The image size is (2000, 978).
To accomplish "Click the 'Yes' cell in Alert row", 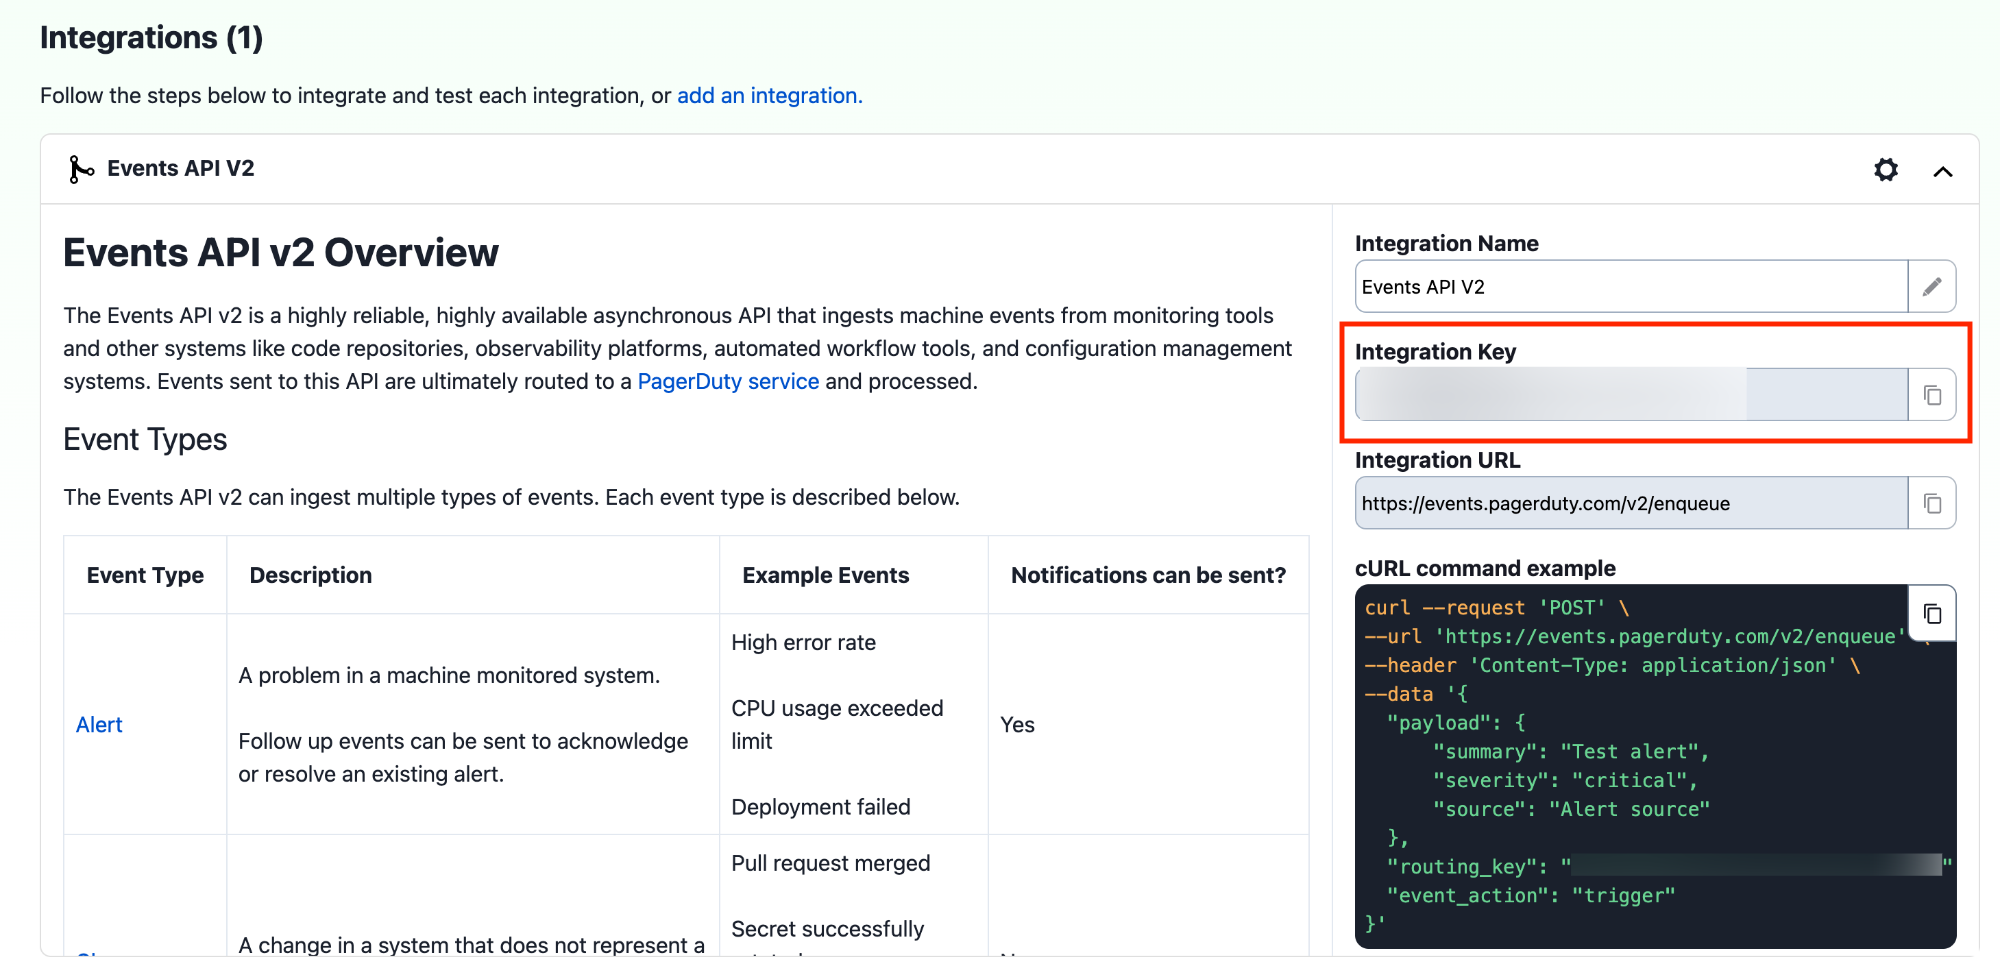I will point(1018,725).
